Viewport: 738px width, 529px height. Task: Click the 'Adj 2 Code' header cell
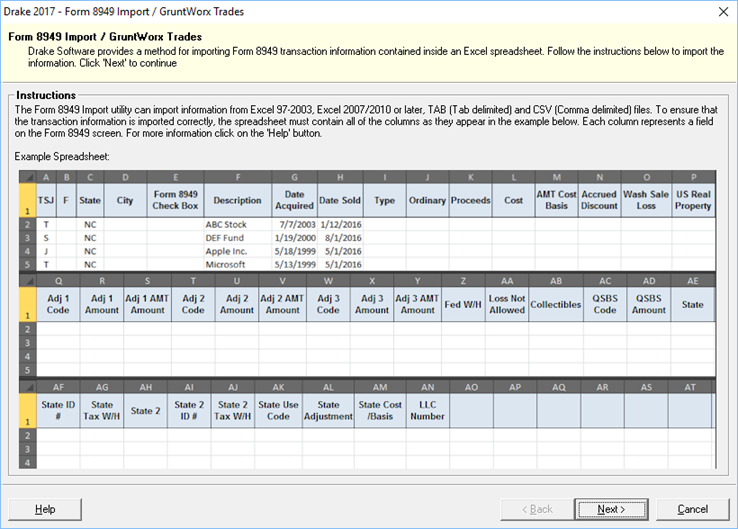(x=193, y=305)
